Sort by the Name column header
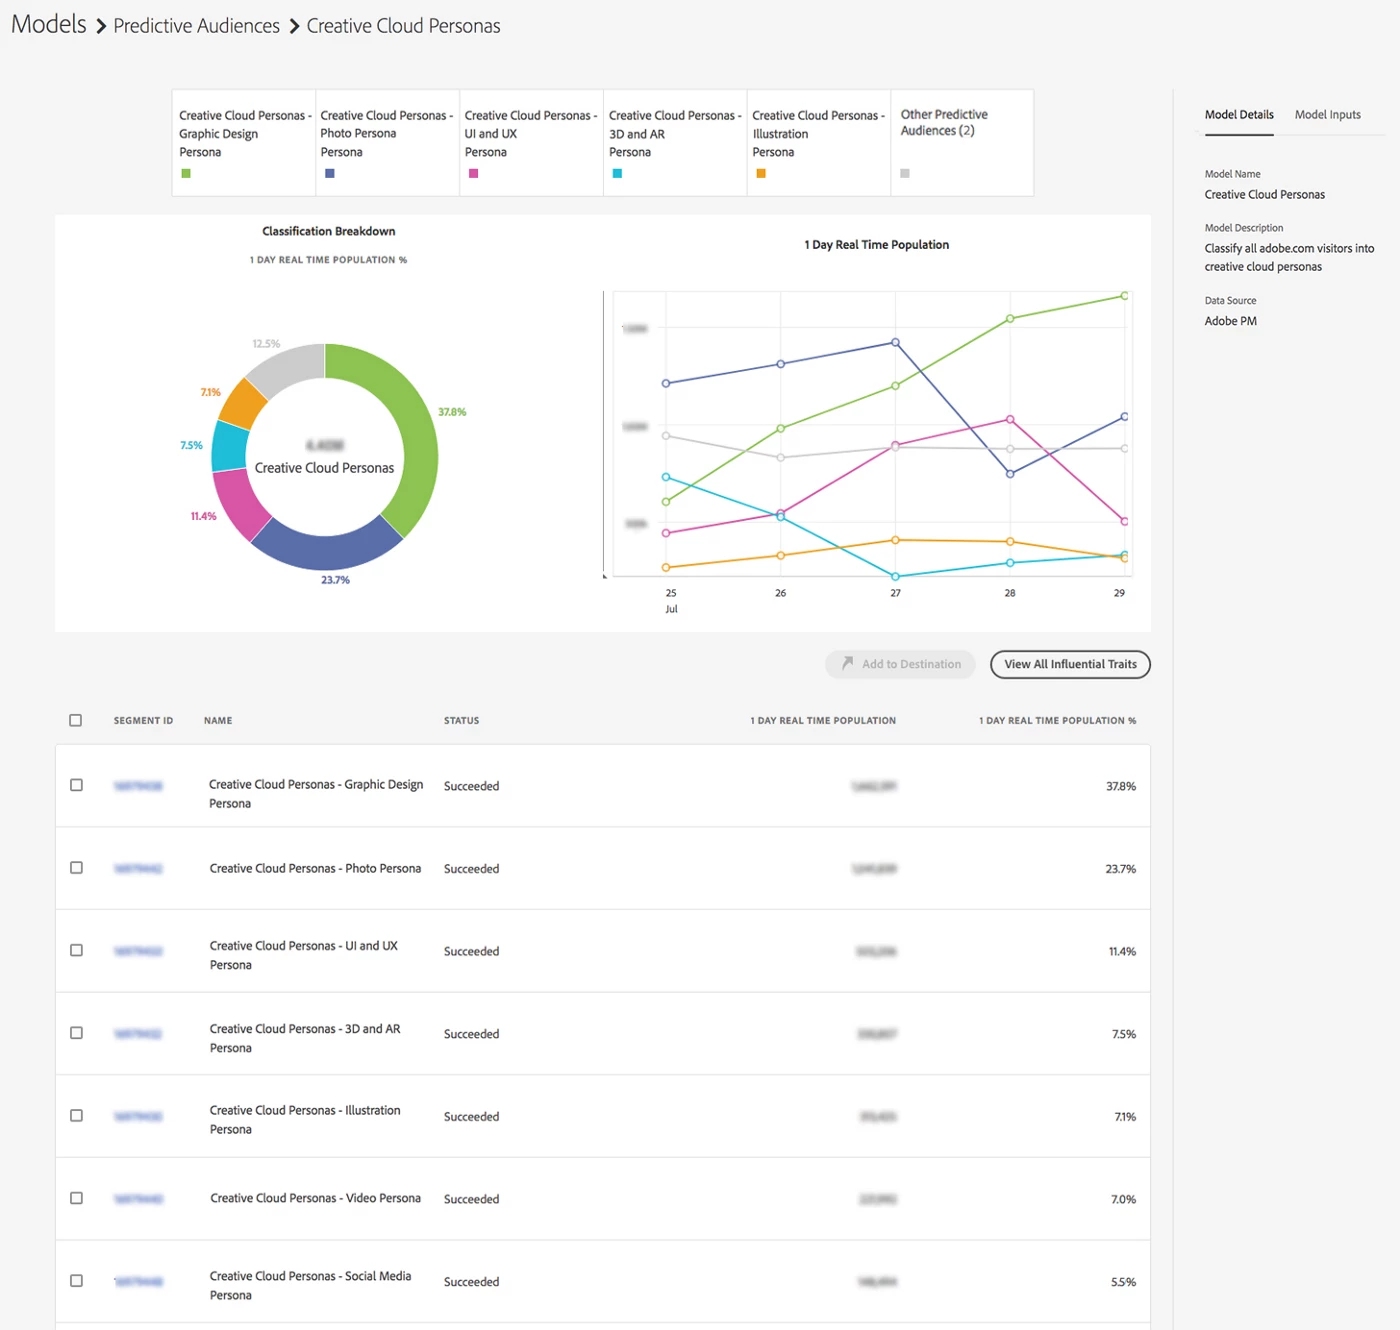This screenshot has width=1400, height=1330. click(218, 720)
